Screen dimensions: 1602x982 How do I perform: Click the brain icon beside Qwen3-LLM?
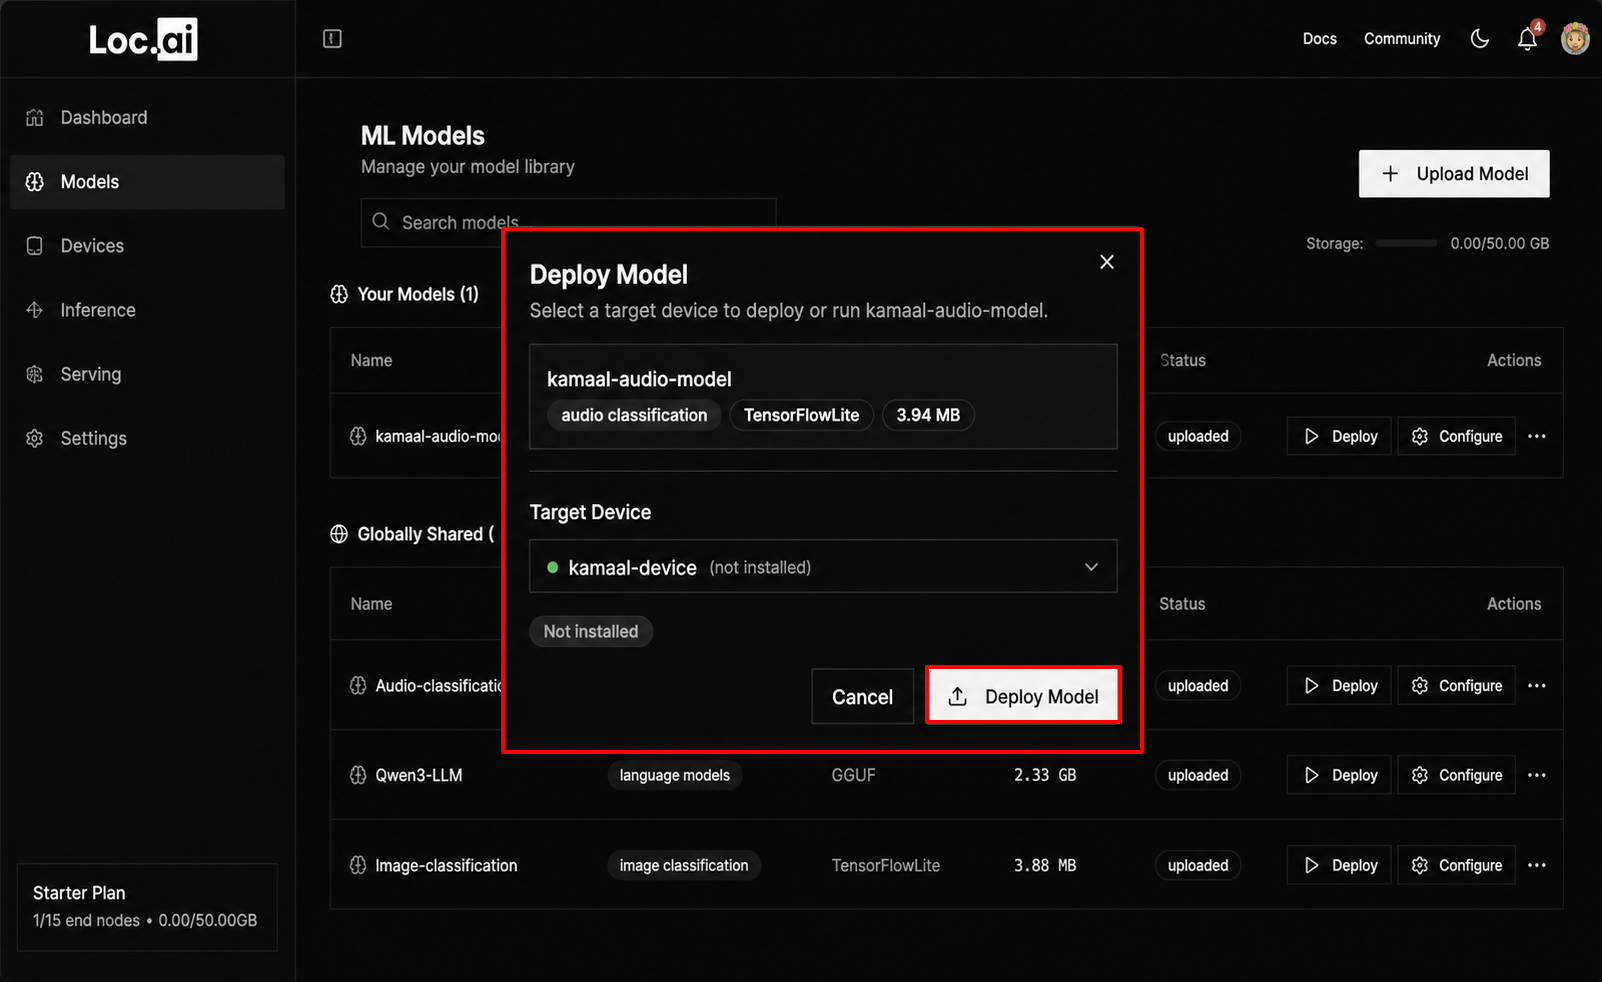click(x=358, y=776)
